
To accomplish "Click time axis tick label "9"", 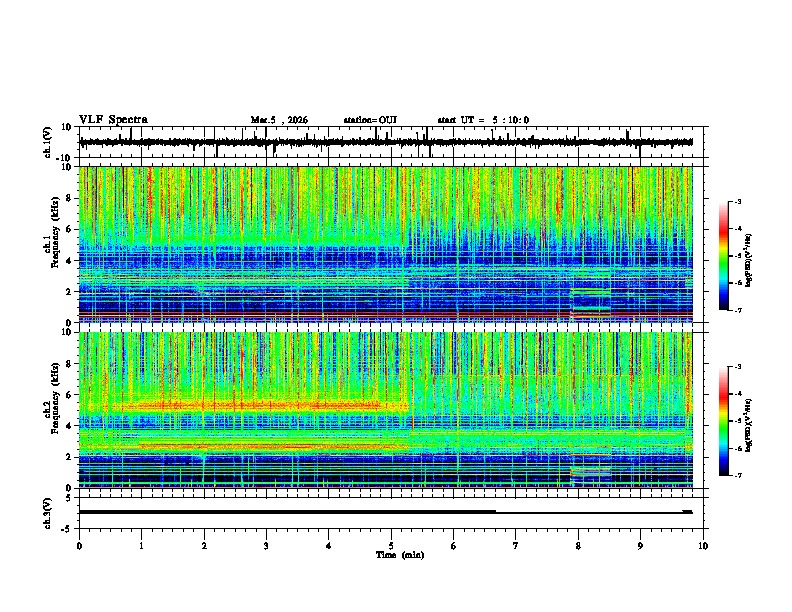I will 640,546.
